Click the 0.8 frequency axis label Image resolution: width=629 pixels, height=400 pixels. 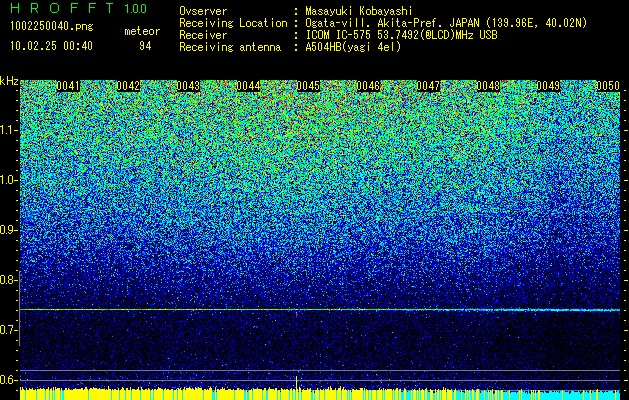click(x=8, y=280)
